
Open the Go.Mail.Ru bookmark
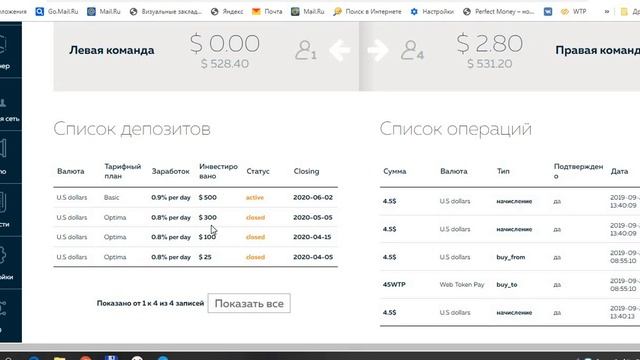[x=57, y=11]
